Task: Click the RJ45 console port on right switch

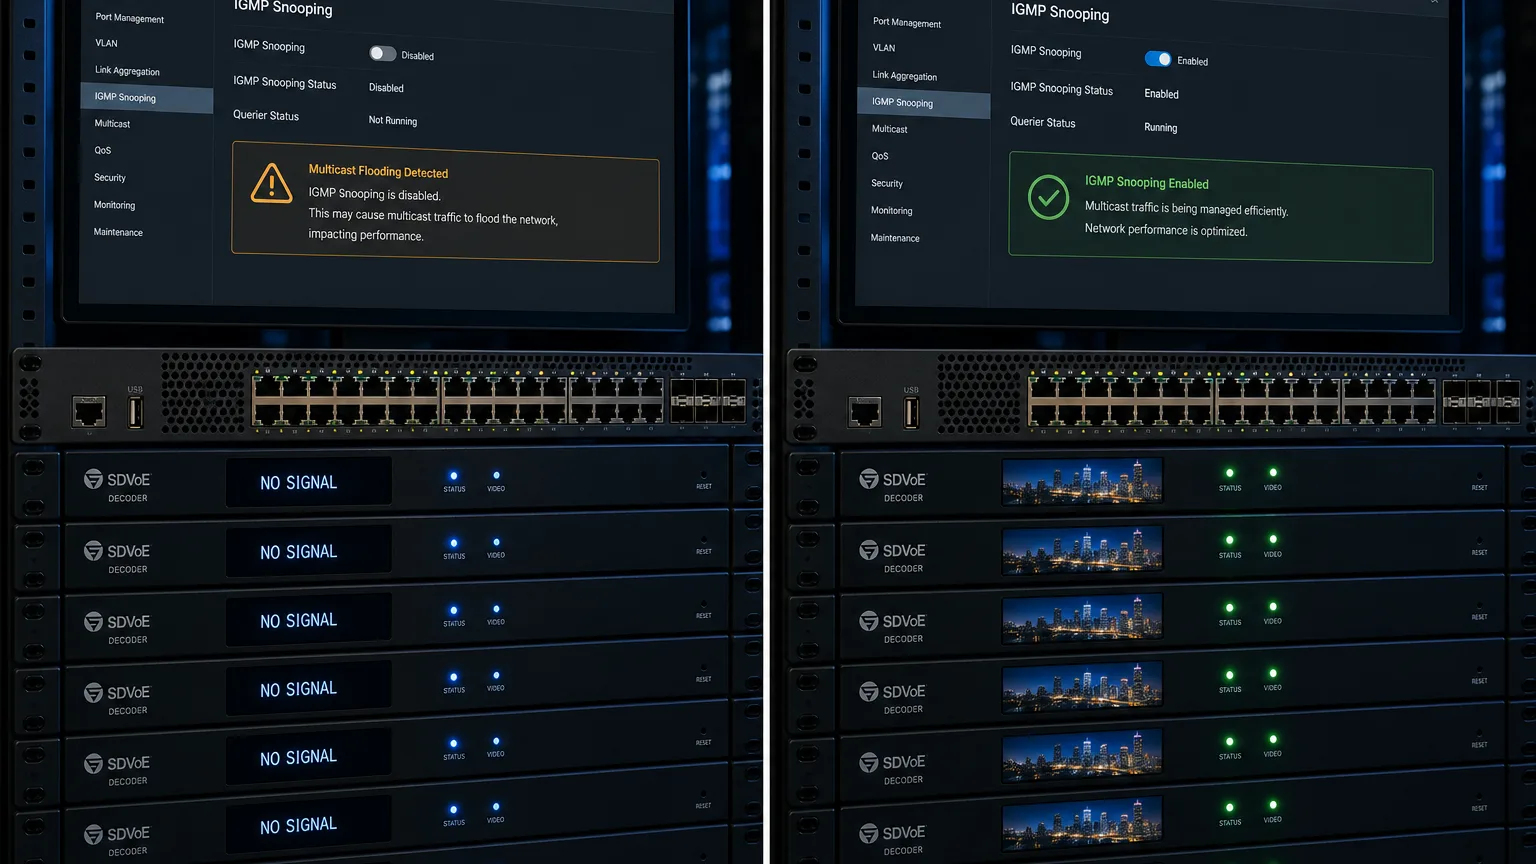Action: click(864, 411)
